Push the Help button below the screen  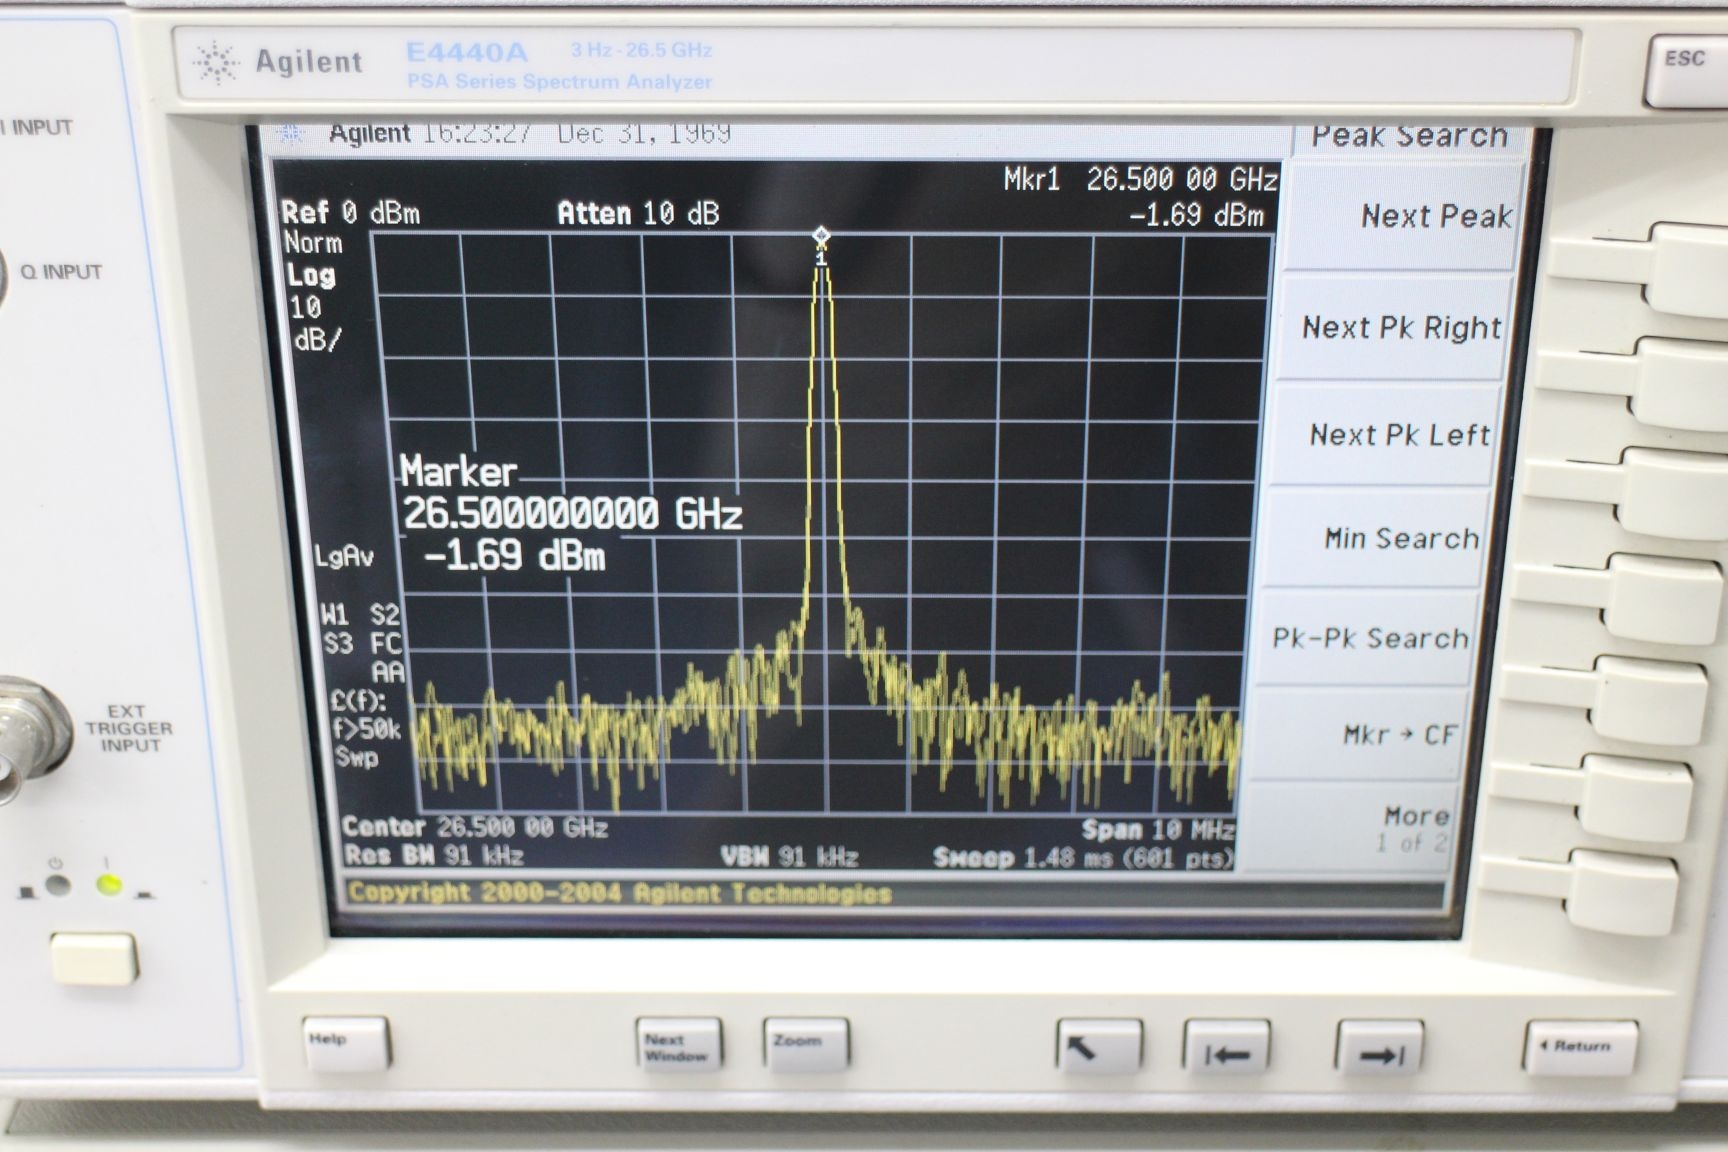[x=345, y=1043]
